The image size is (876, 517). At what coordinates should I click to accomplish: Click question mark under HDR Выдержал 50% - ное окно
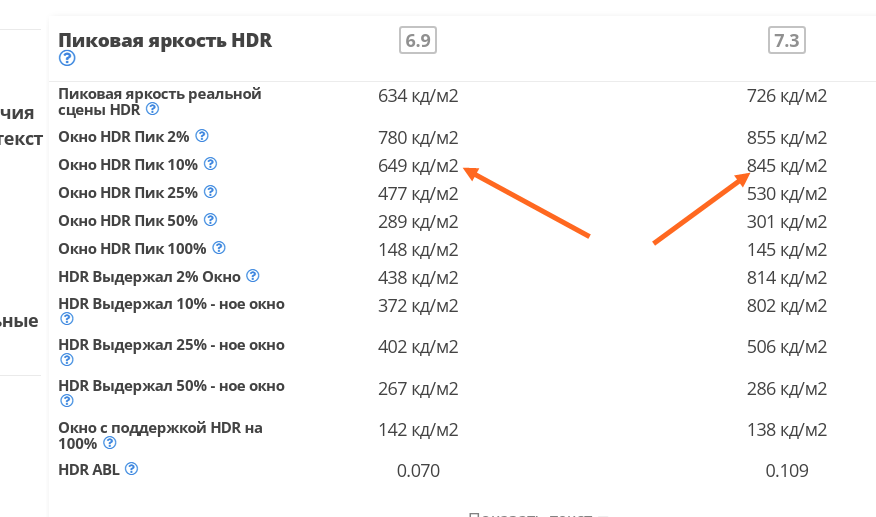(x=67, y=401)
